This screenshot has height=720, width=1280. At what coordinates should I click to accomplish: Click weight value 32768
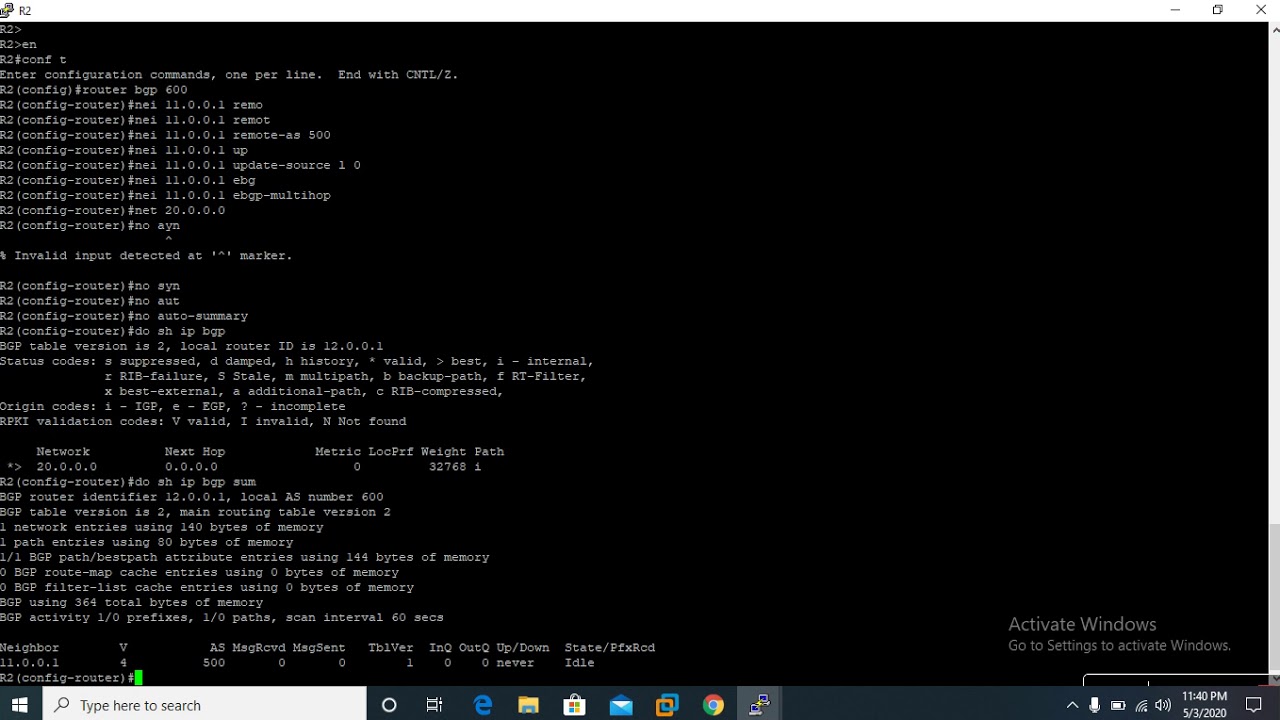pyautogui.click(x=448, y=467)
